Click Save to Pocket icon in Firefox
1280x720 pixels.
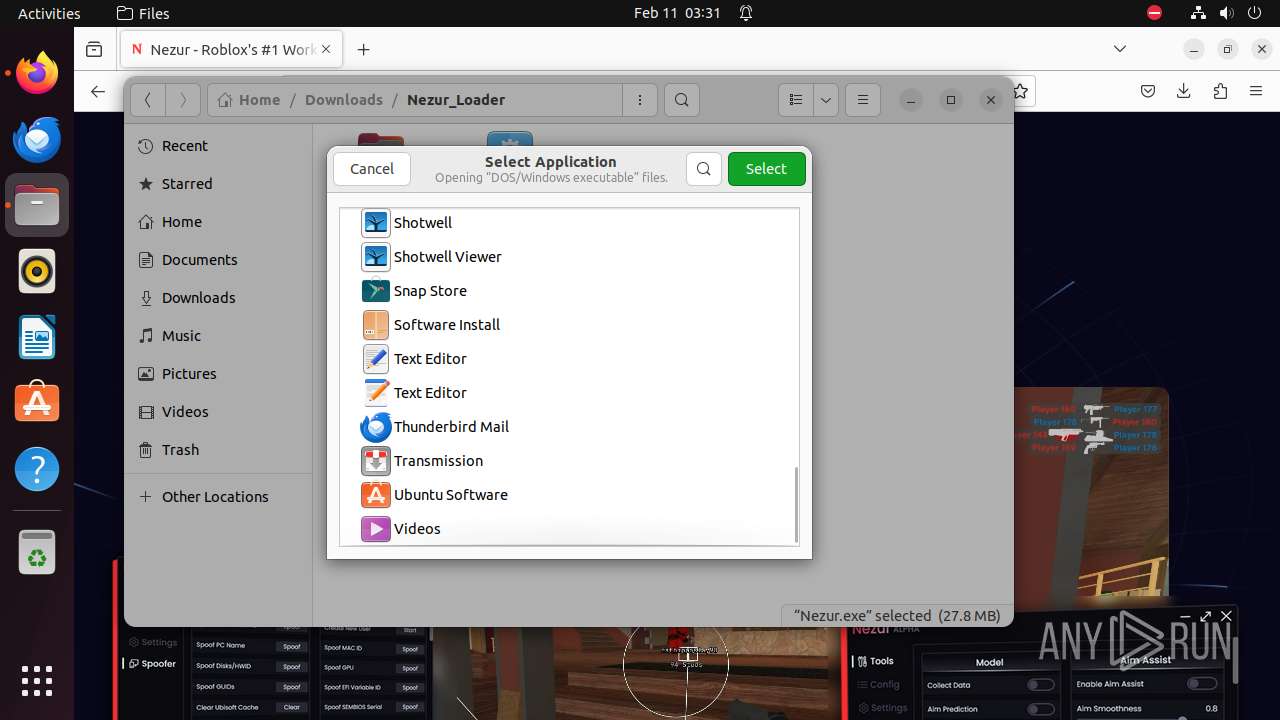1148,91
